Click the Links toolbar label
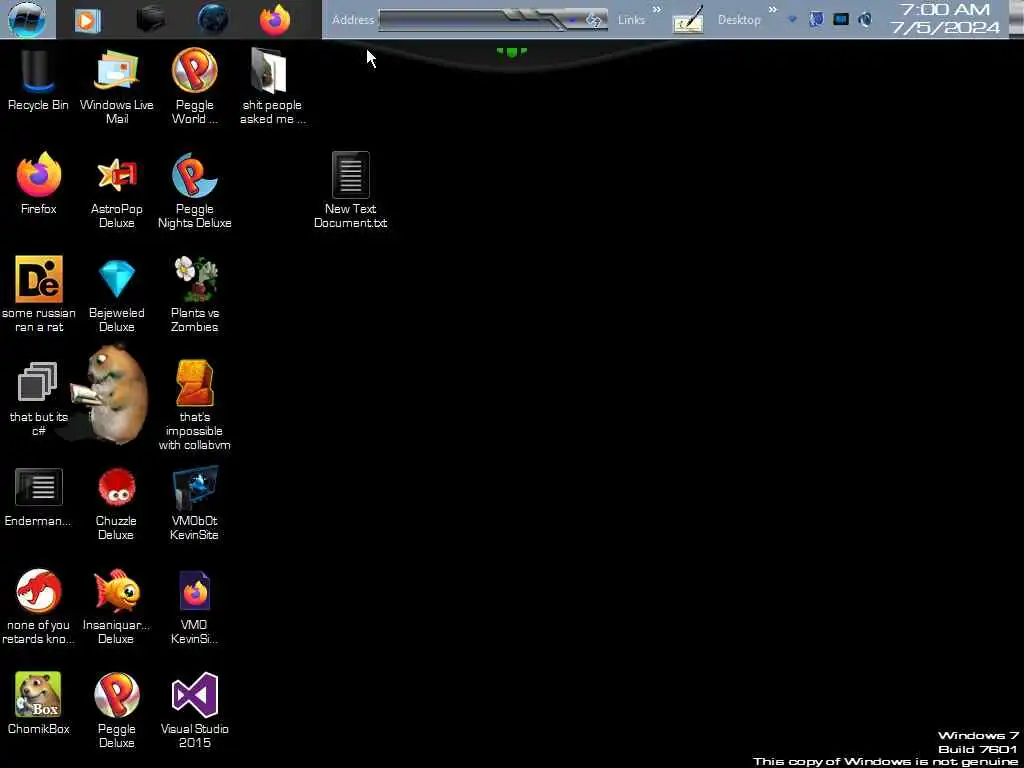Image resolution: width=1024 pixels, height=768 pixels. tap(631, 20)
